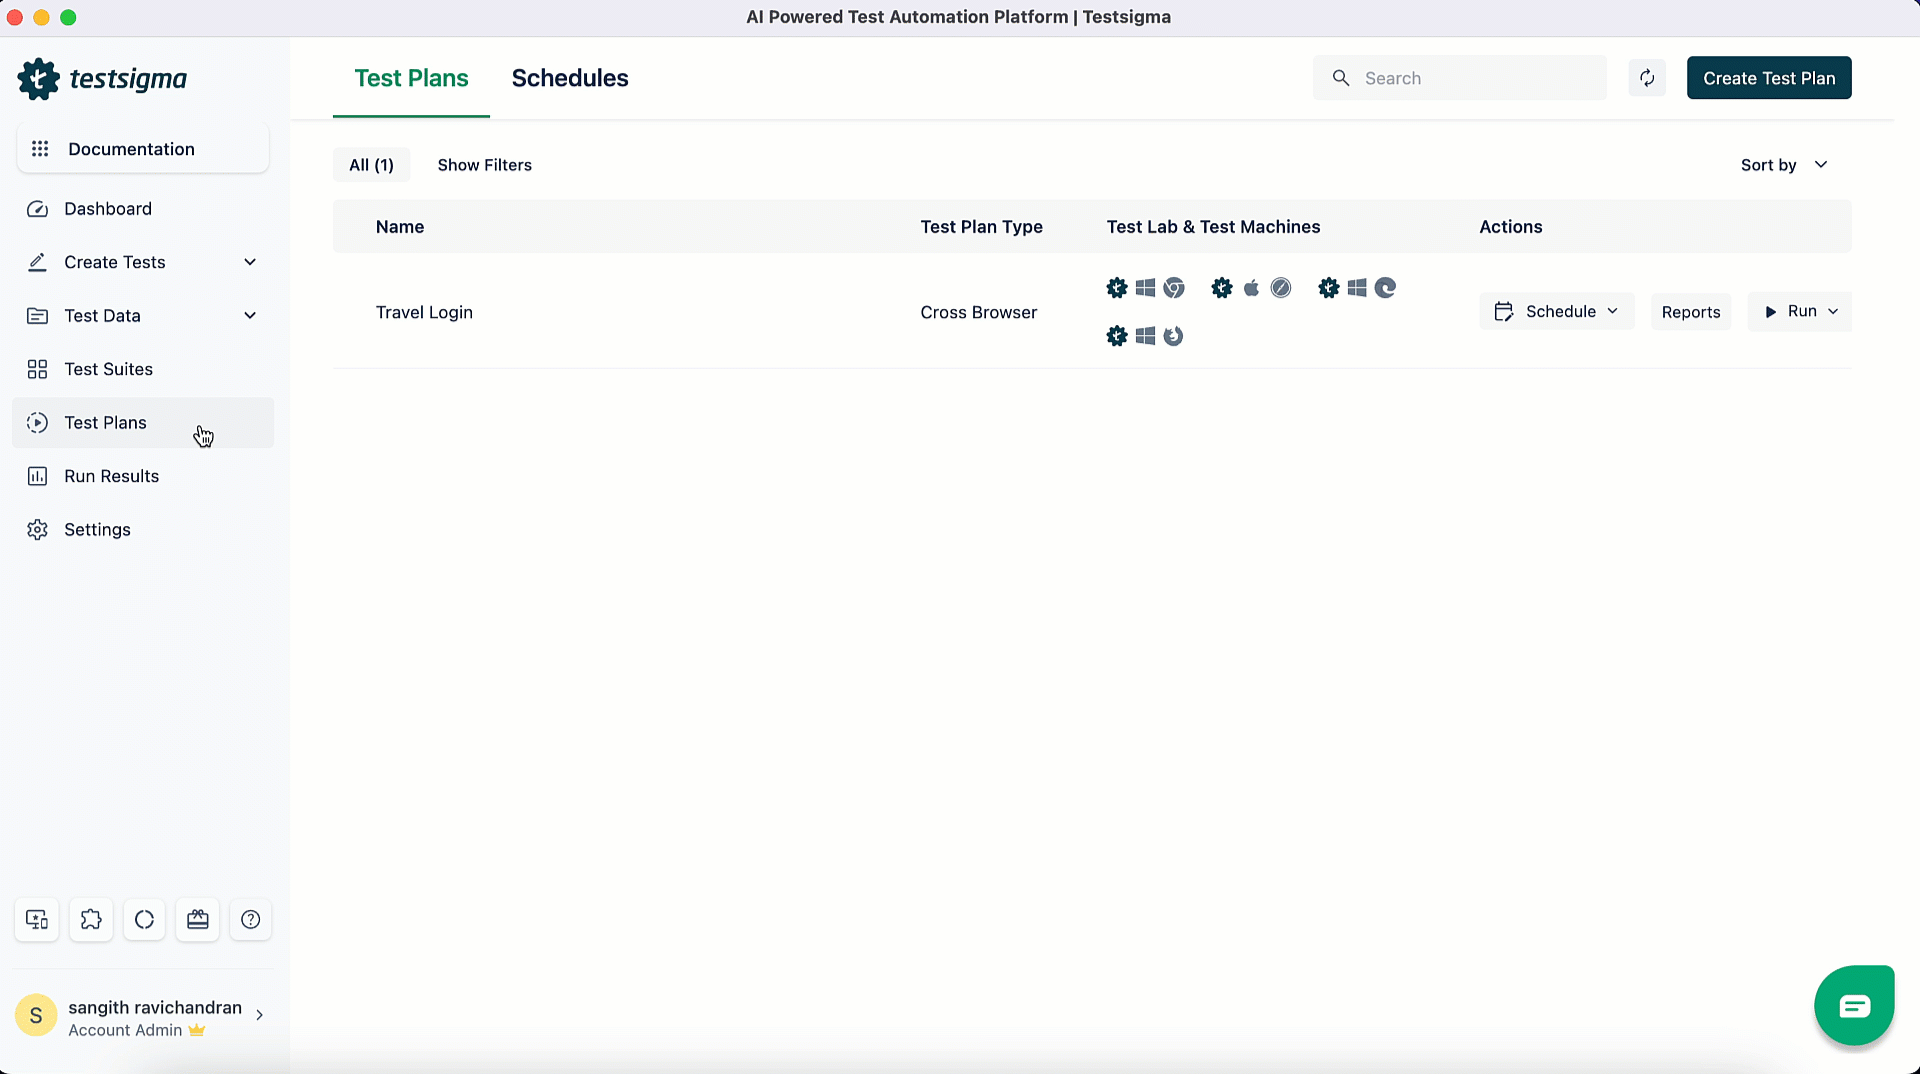Click the testsigma logo
Screen dimensions: 1920x1074
102,78
